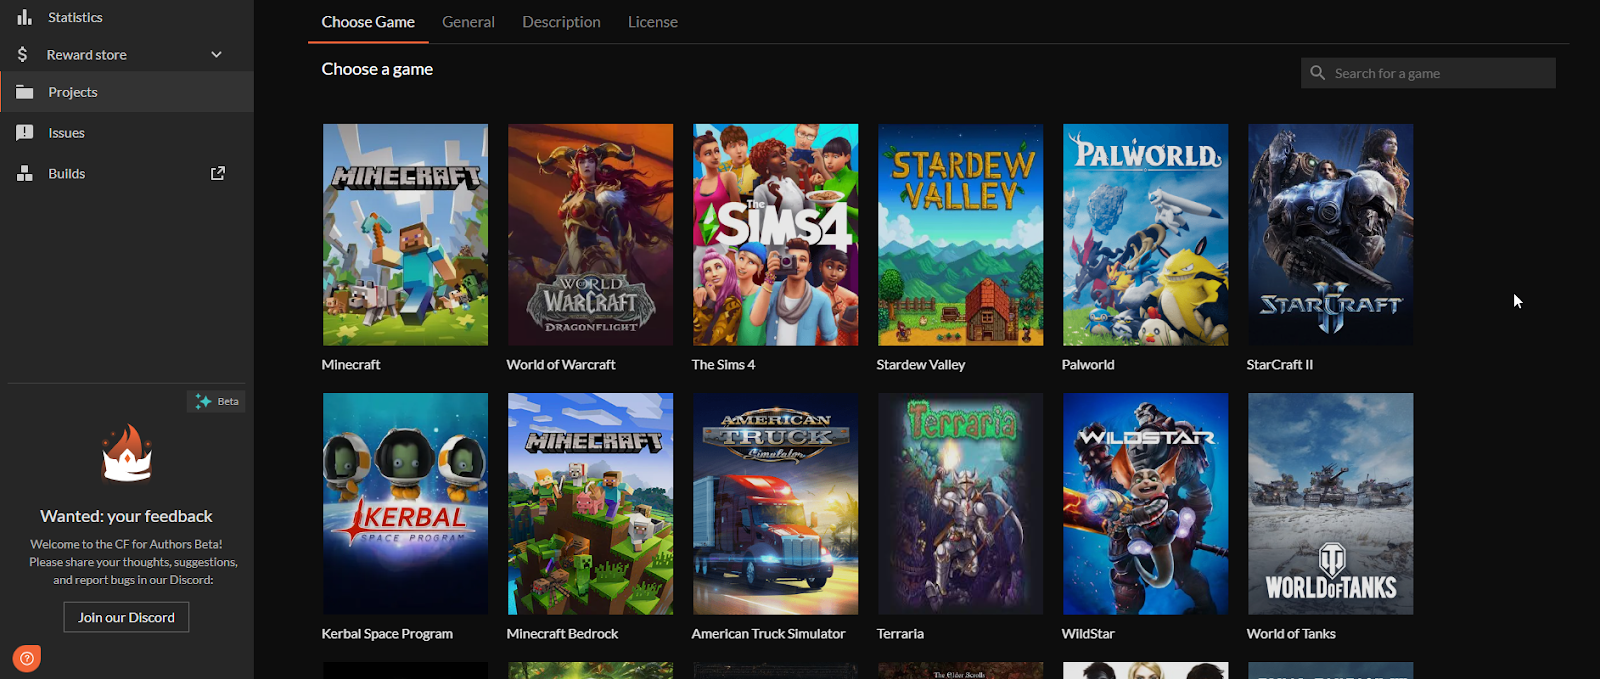Click the Choose a game heading

pyautogui.click(x=377, y=69)
